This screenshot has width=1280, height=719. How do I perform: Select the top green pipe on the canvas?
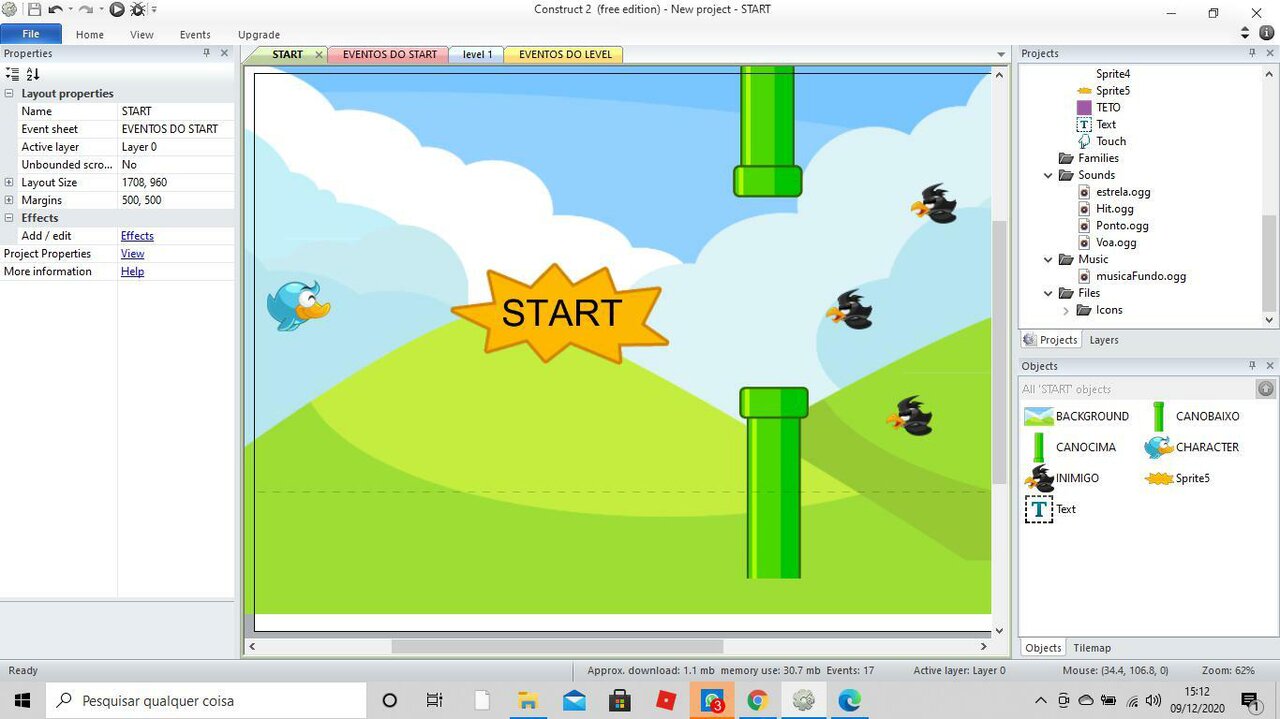point(768,131)
